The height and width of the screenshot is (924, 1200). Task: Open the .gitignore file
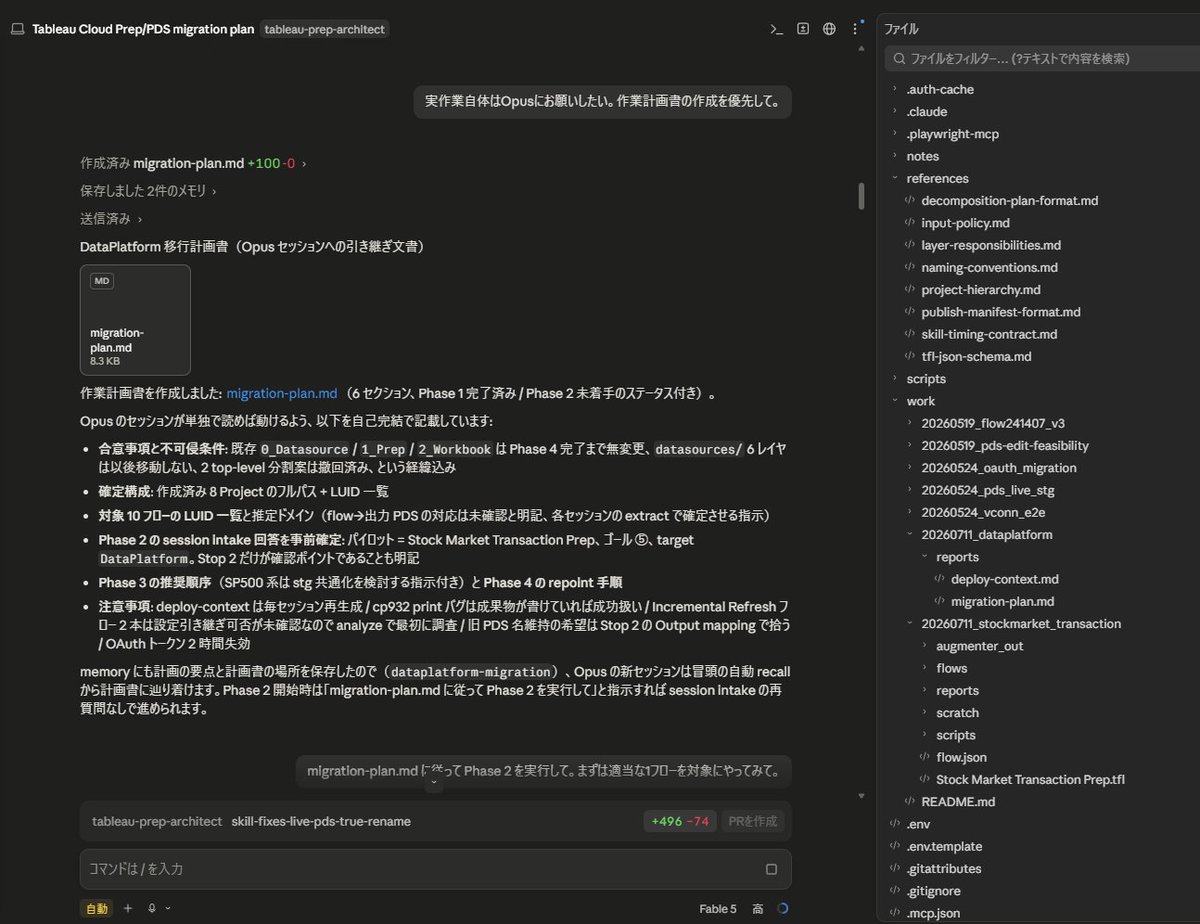935,891
